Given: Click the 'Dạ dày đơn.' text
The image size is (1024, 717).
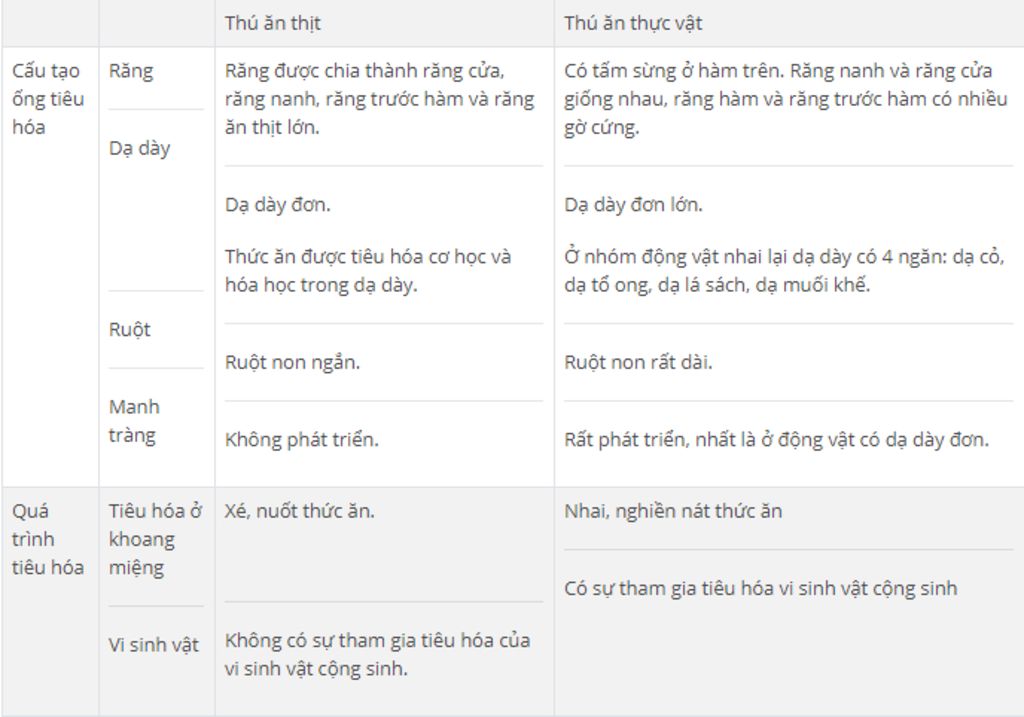Looking at the screenshot, I should point(278,205).
